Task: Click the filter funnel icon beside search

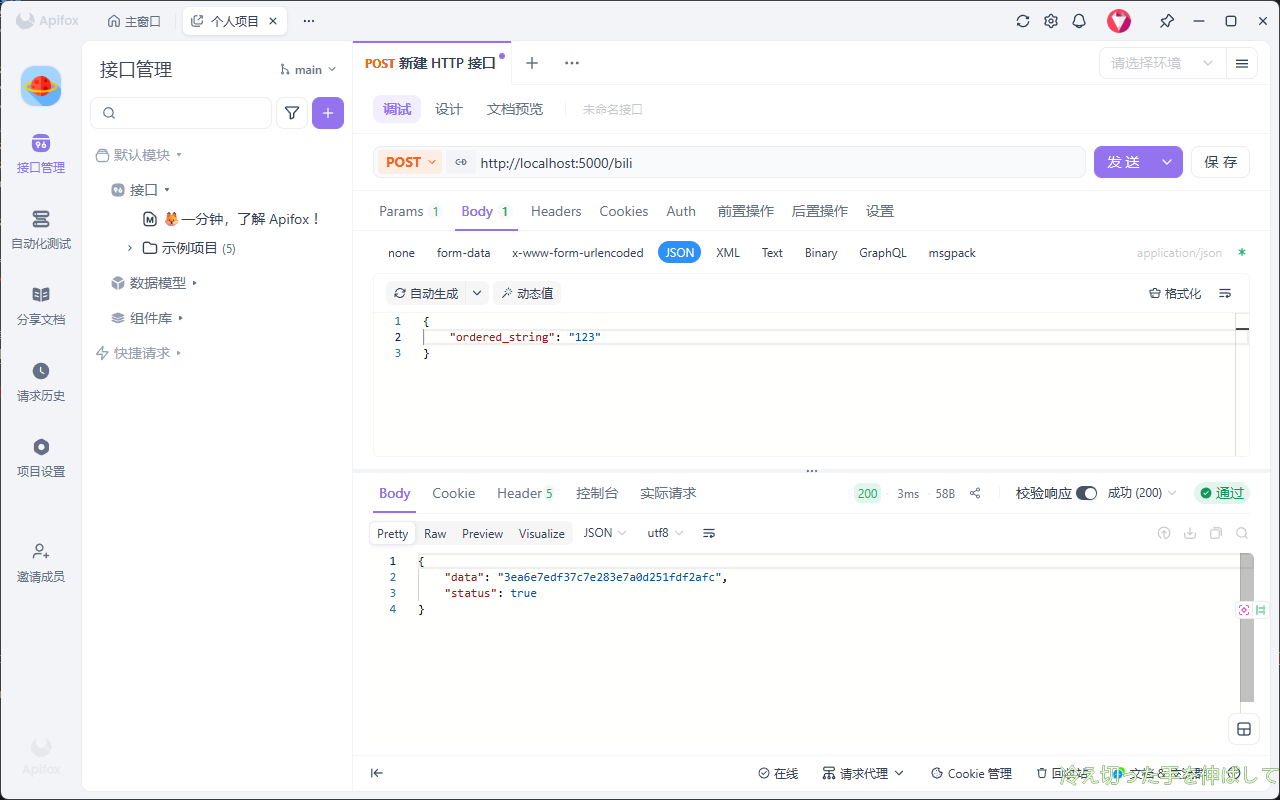Action: pyautogui.click(x=291, y=113)
